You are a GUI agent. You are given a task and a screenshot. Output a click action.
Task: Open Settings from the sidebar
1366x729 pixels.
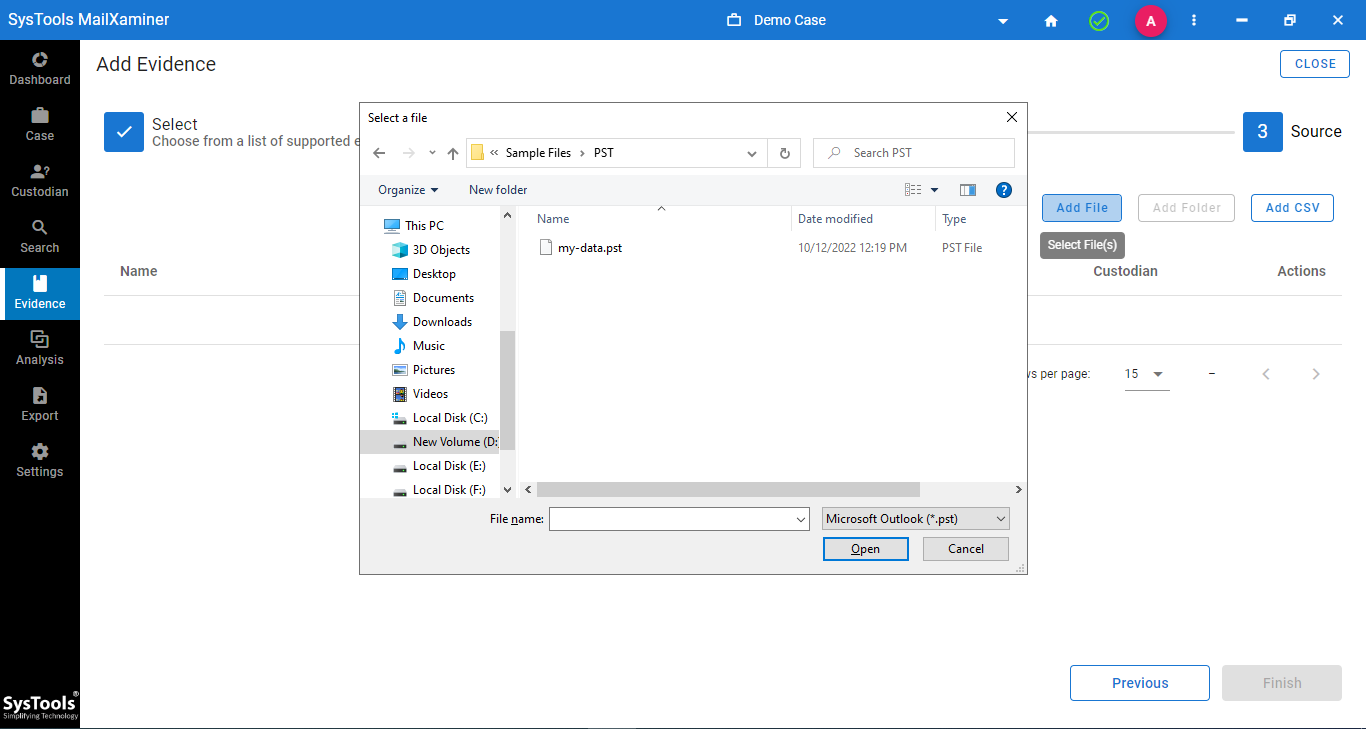[x=40, y=460]
